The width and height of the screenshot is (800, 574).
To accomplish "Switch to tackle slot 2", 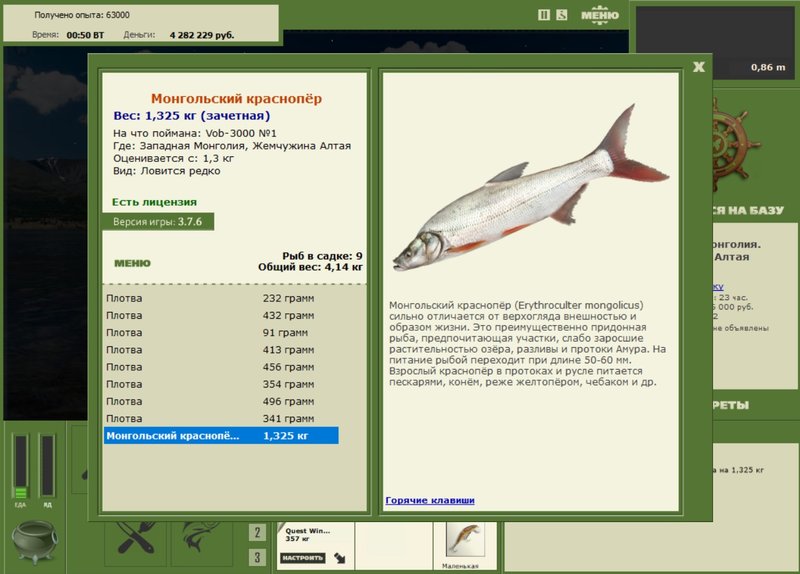I will [x=257, y=533].
